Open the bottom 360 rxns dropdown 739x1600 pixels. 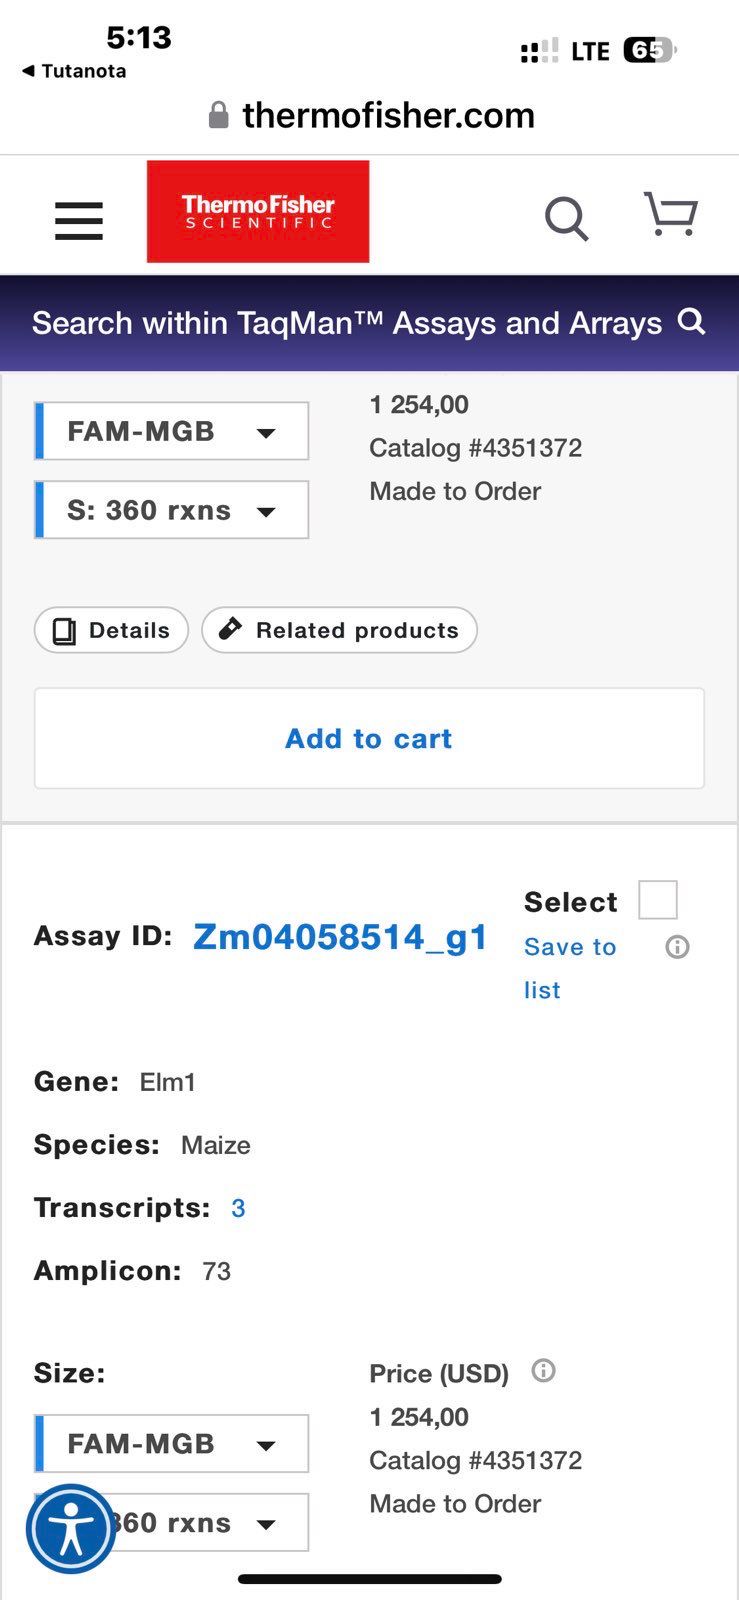(172, 1522)
